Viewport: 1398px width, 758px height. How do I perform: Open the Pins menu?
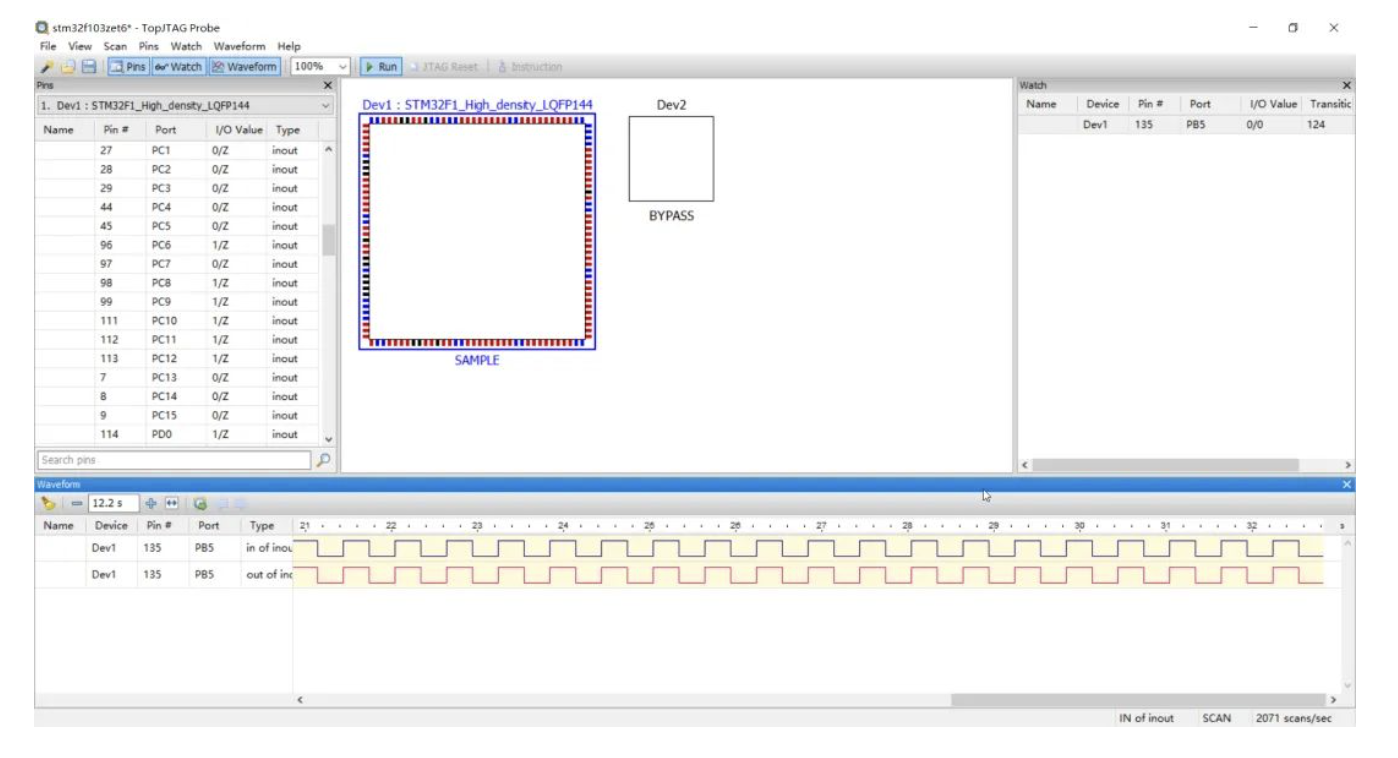[149, 46]
